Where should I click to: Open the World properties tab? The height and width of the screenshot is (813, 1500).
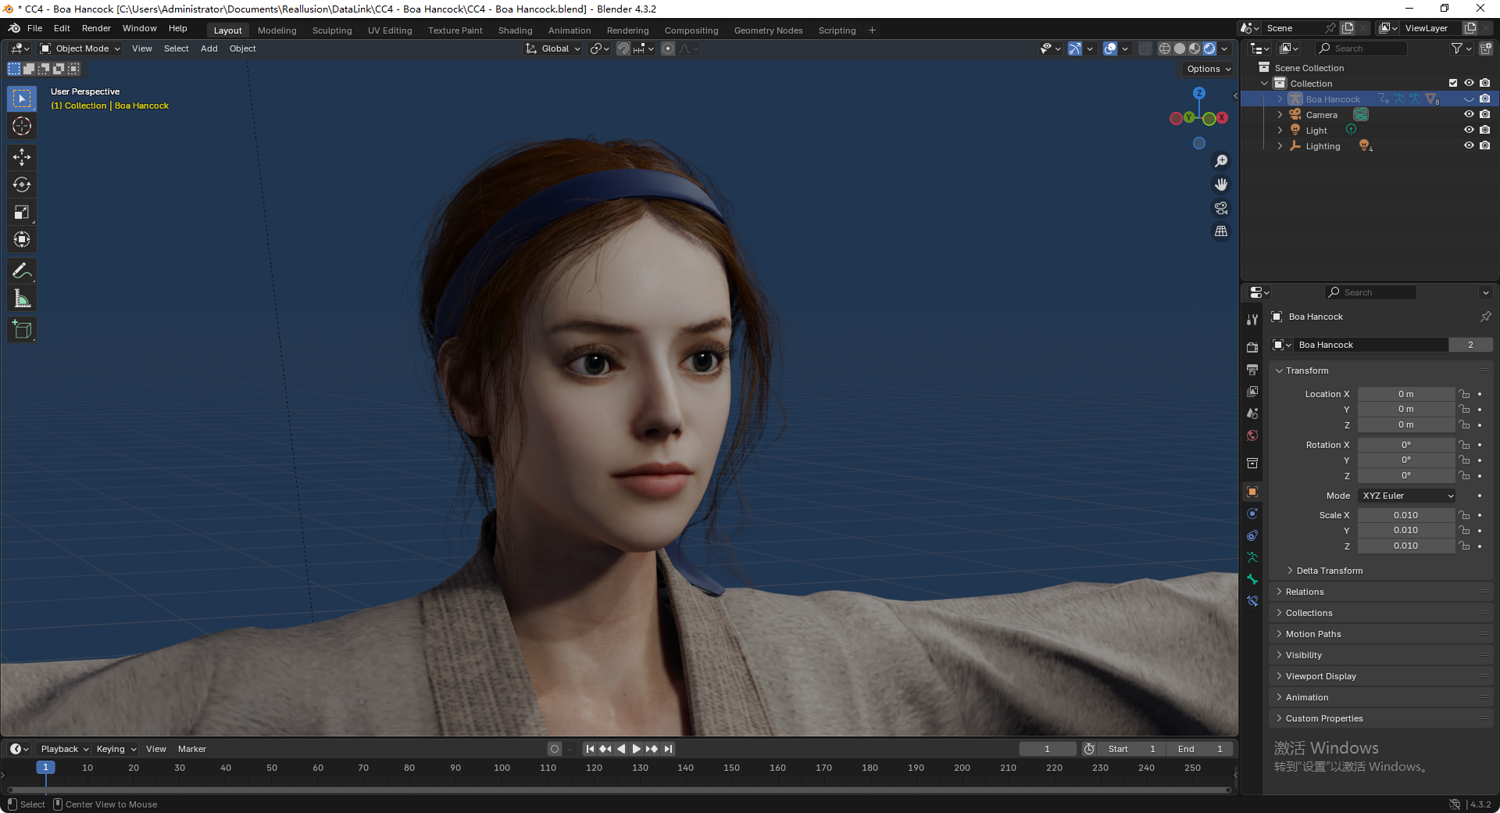coord(1252,436)
